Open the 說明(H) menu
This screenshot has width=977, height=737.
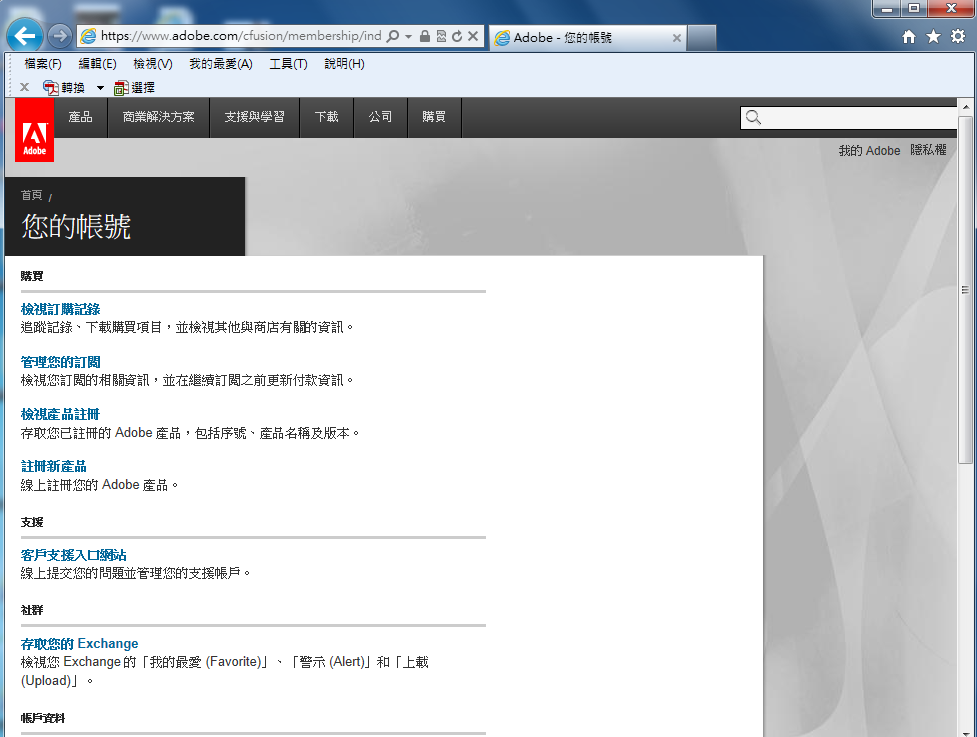tap(344, 64)
